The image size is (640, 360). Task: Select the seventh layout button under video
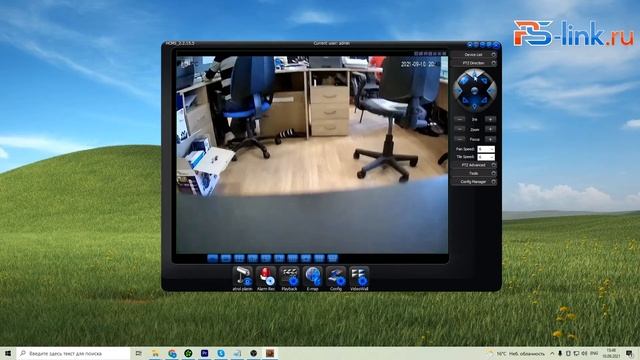(293, 258)
